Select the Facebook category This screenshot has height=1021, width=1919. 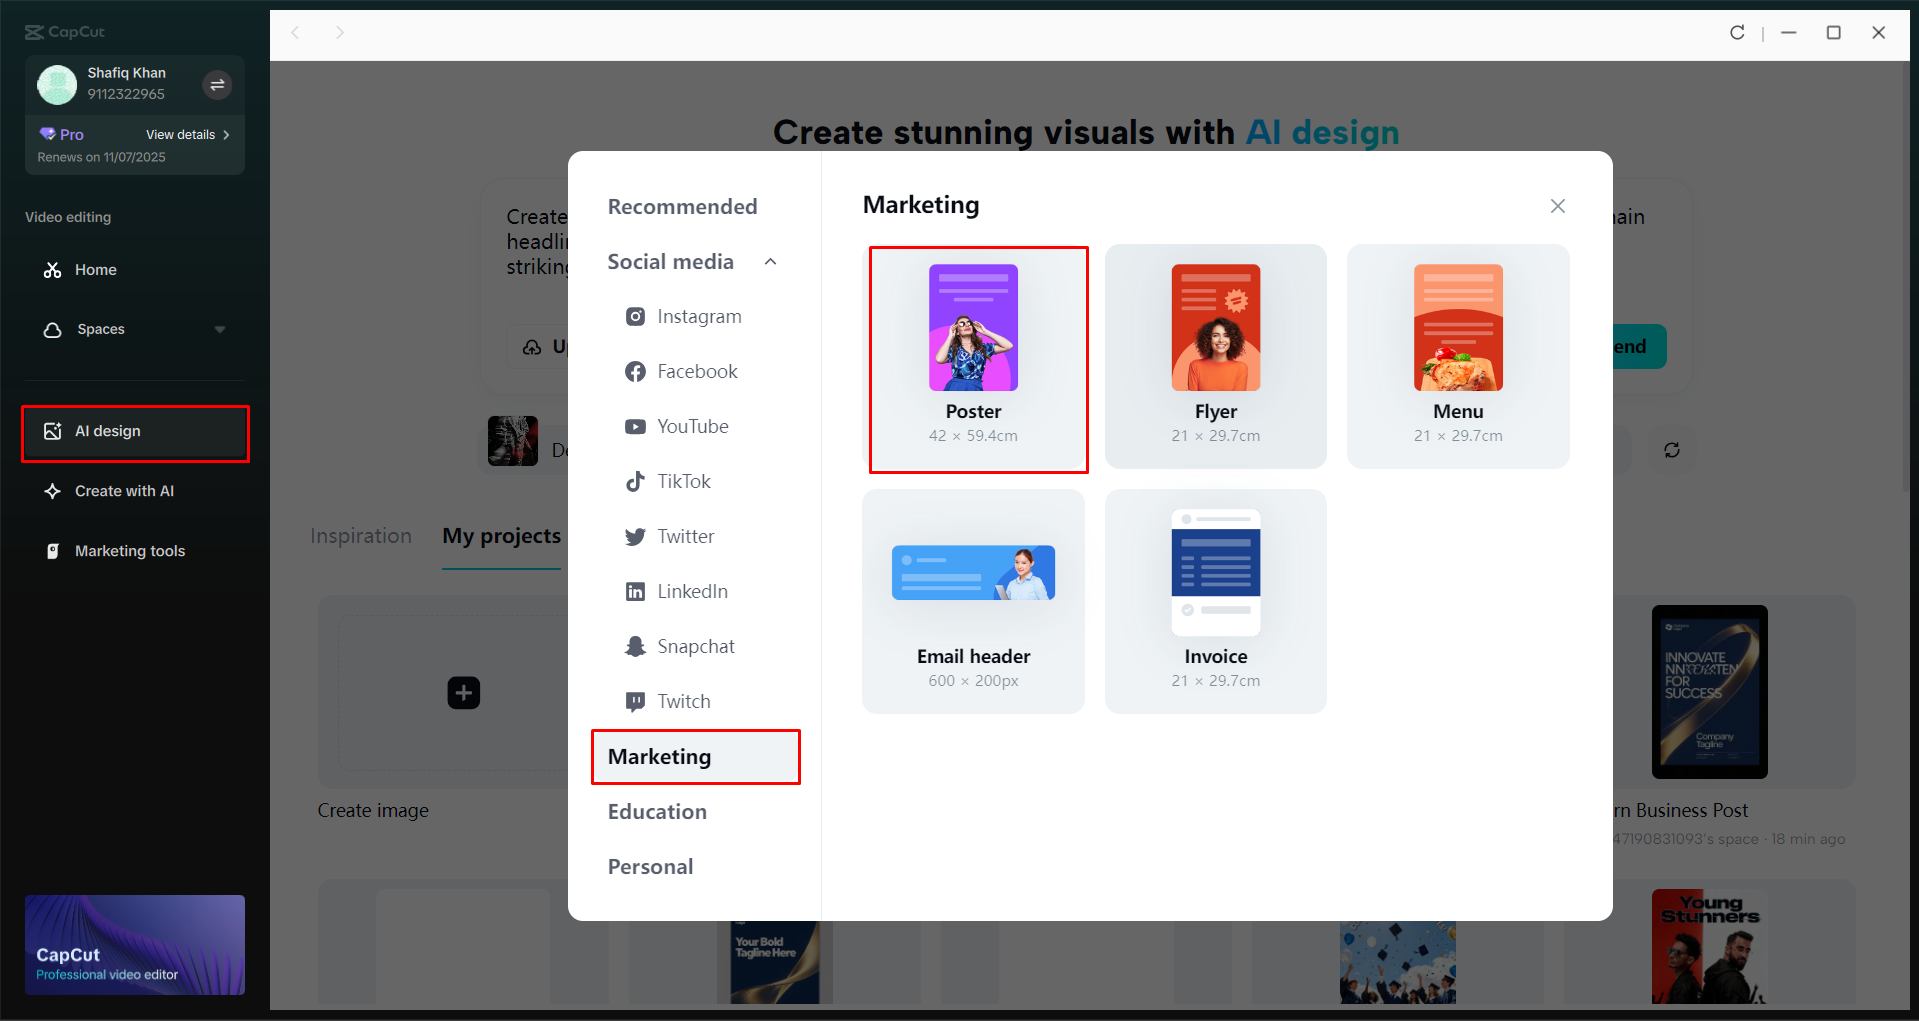[696, 371]
